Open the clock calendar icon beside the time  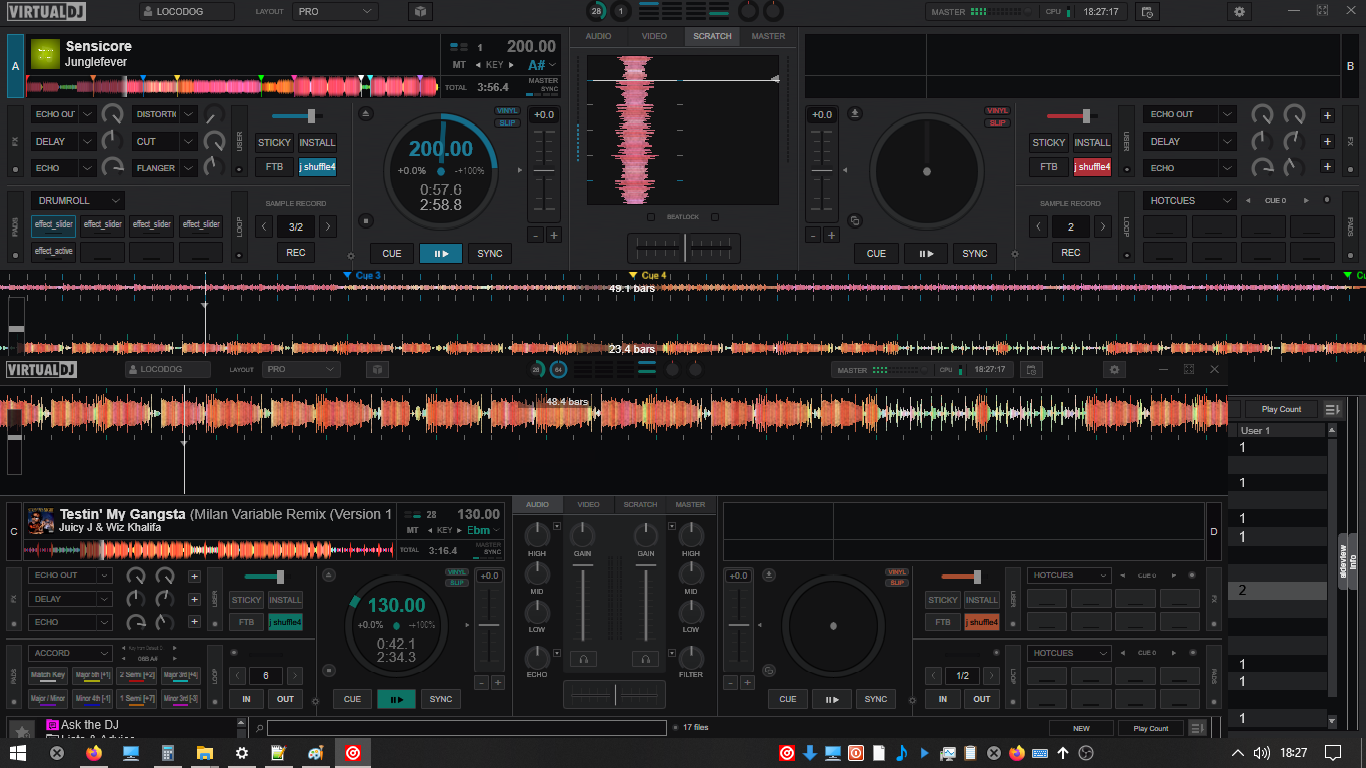click(x=1146, y=12)
